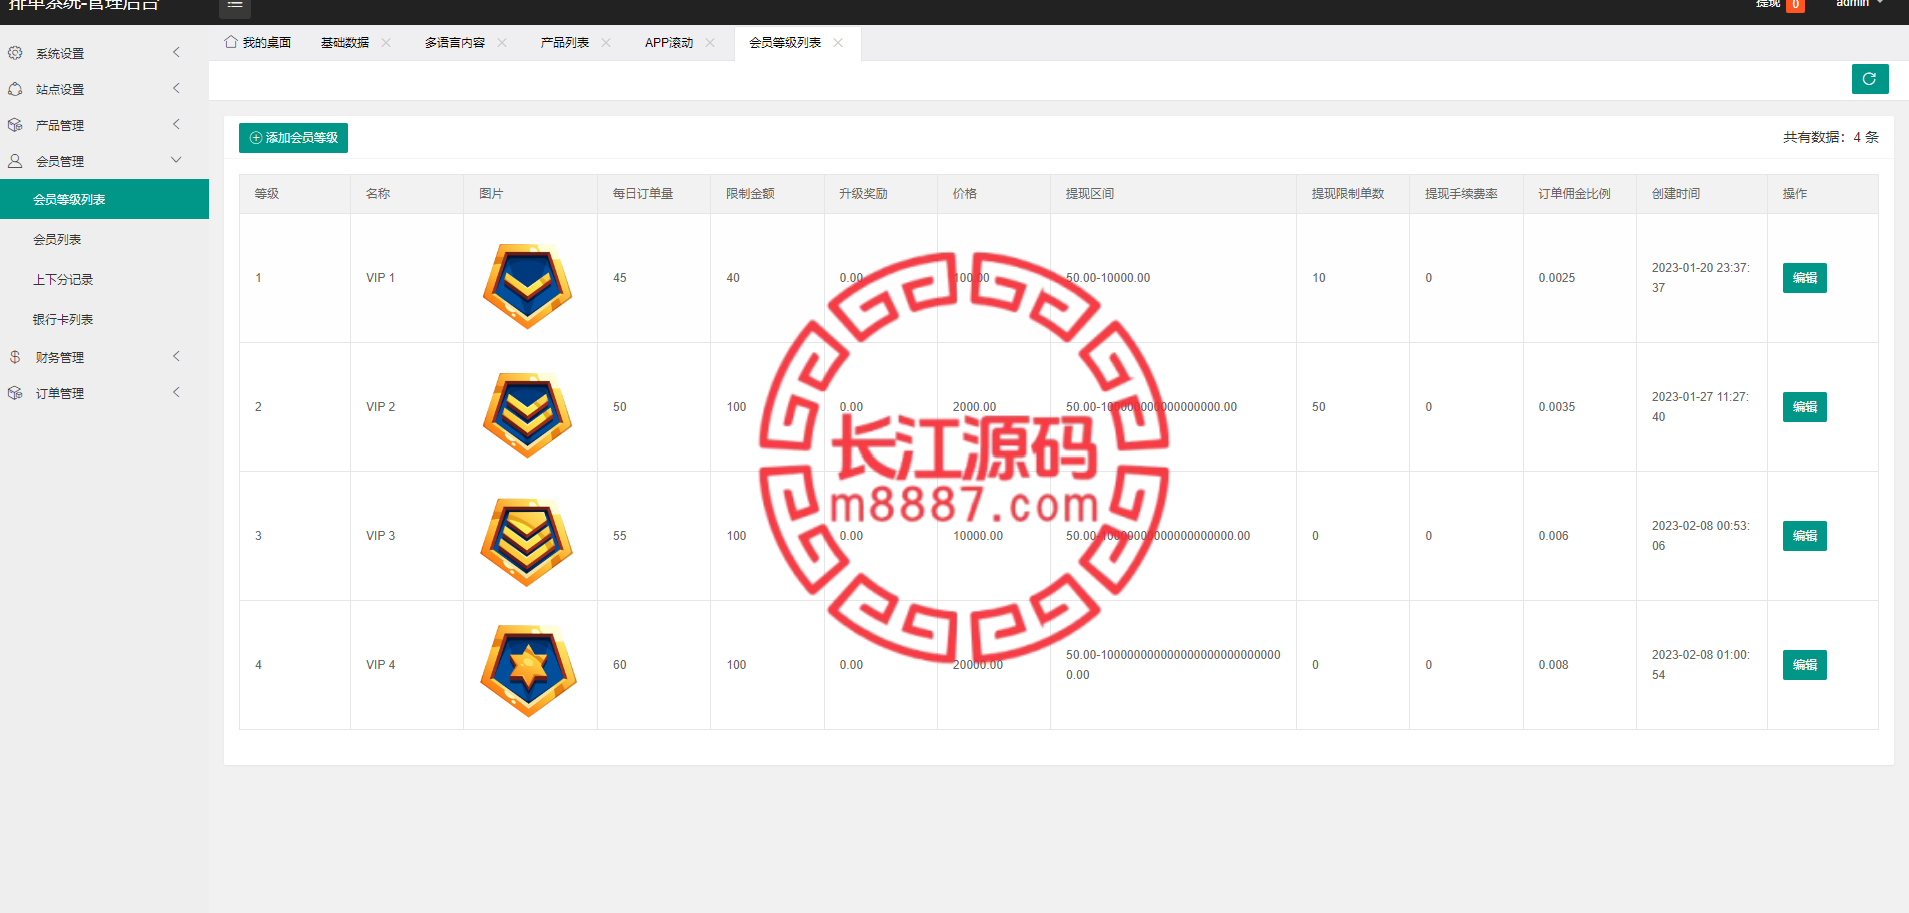Viewport: 1909px width, 913px height.
Task: Click the 产品管理 cube icon
Action: 15,125
